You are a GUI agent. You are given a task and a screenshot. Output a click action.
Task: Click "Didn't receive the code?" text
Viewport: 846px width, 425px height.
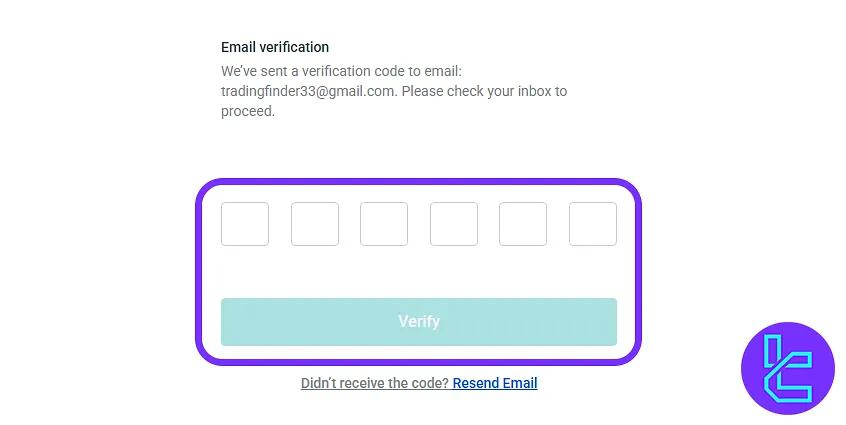coord(375,383)
